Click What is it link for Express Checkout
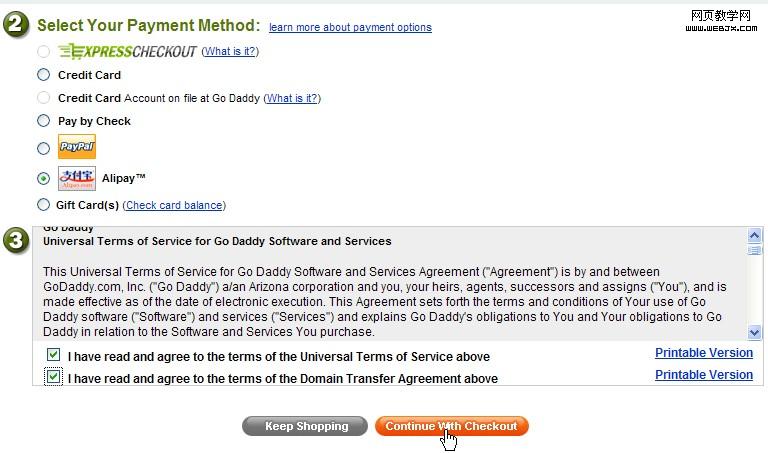768x453 pixels. (x=229, y=51)
